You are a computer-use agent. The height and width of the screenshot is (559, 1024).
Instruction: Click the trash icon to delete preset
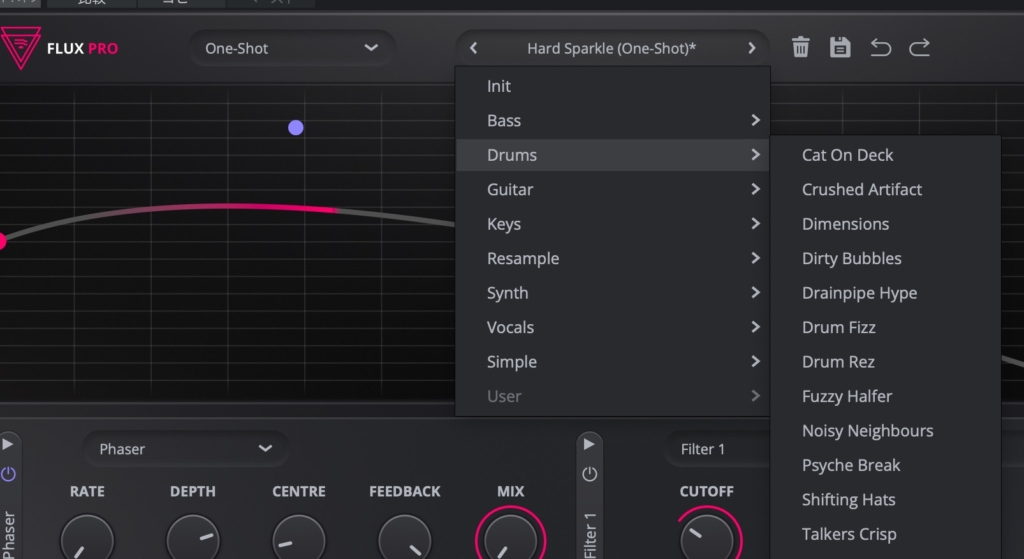pos(800,47)
